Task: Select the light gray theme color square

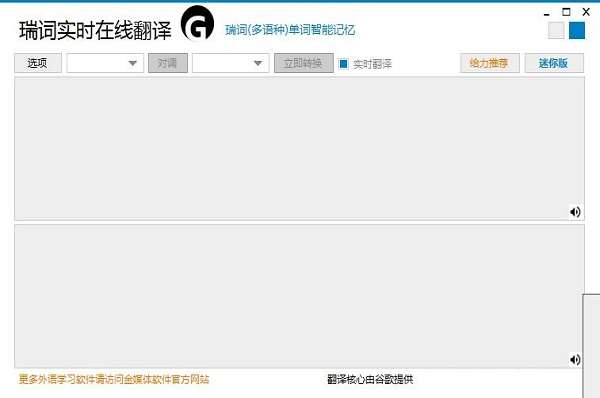Action: pyautogui.click(x=556, y=31)
